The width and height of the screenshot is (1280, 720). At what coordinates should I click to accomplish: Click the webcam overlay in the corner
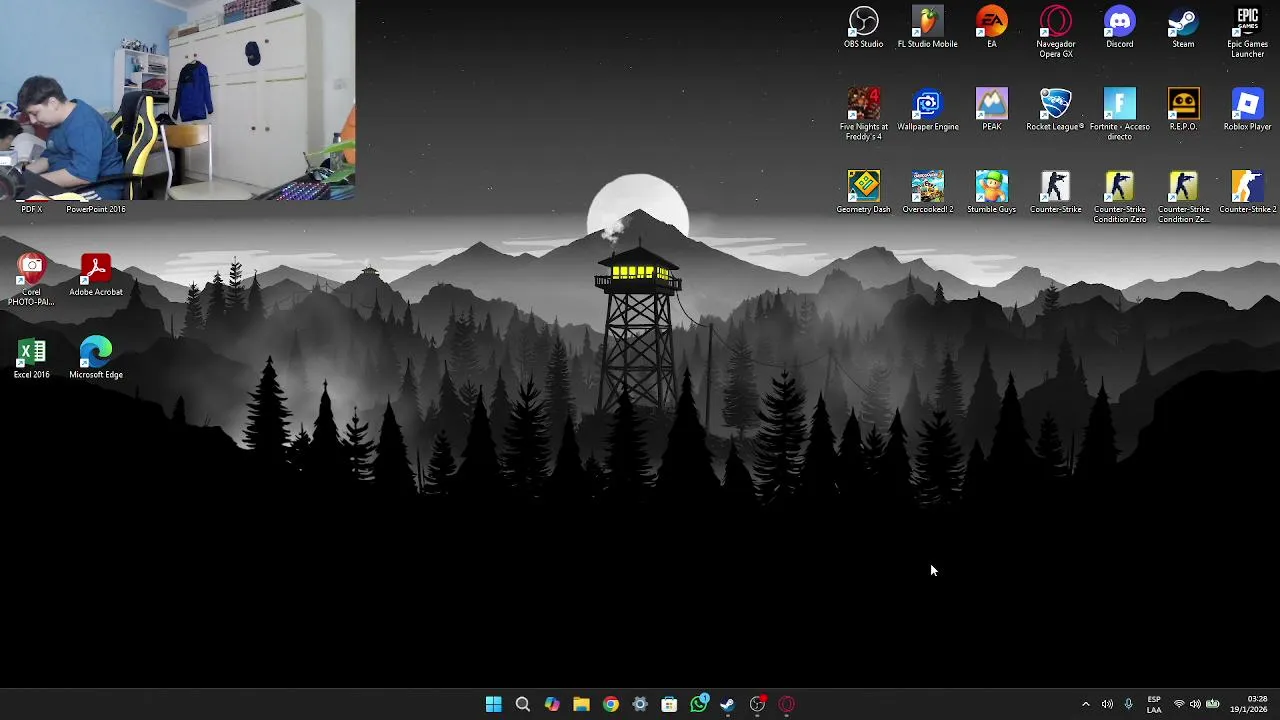(x=177, y=100)
